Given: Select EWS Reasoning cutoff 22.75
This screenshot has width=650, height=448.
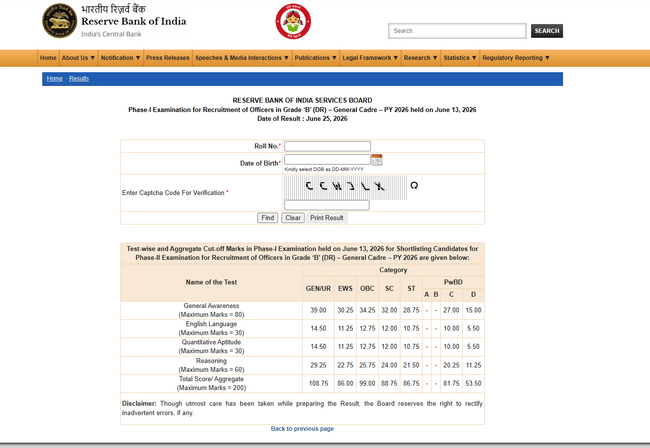Looking at the screenshot, I should (x=345, y=366).
